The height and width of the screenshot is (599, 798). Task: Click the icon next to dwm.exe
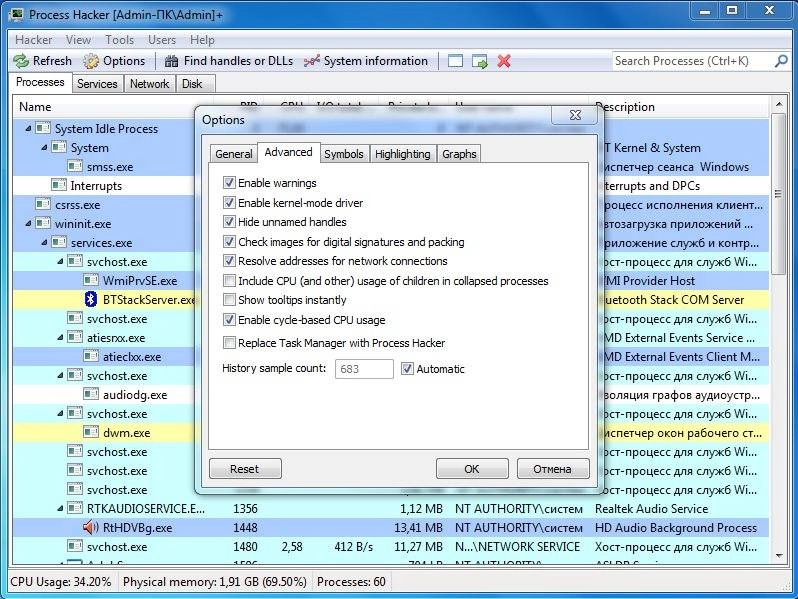[x=91, y=432]
